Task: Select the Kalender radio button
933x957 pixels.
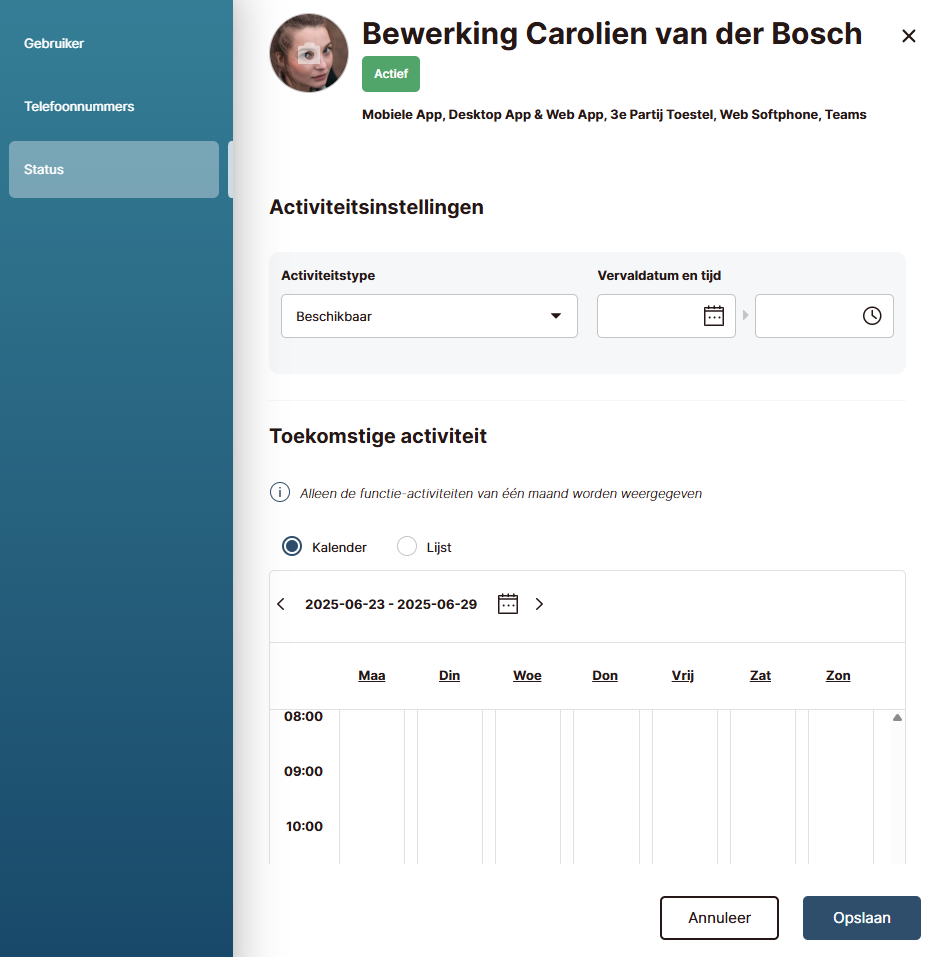Action: pos(292,547)
